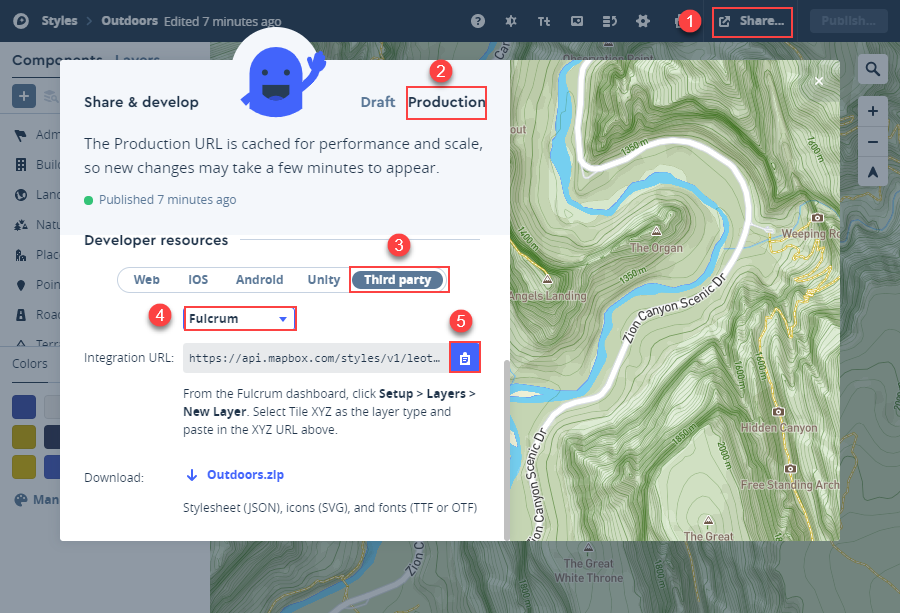This screenshot has width=900, height=613.
Task: Click the Share button
Action: point(752,20)
